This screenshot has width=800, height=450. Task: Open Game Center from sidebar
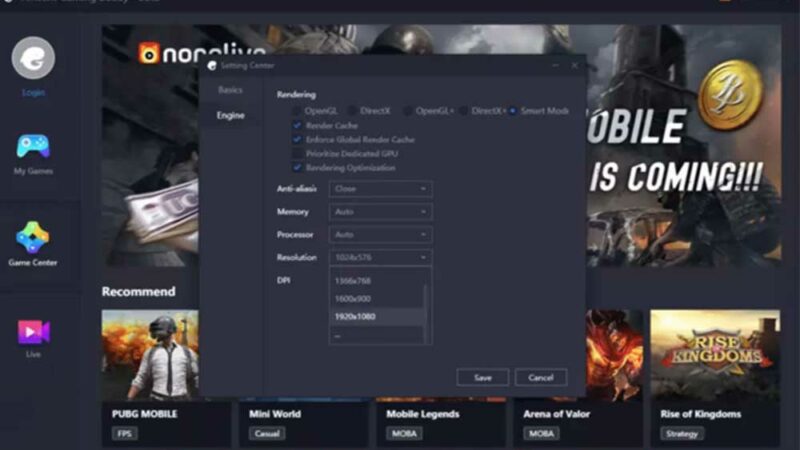[33, 244]
